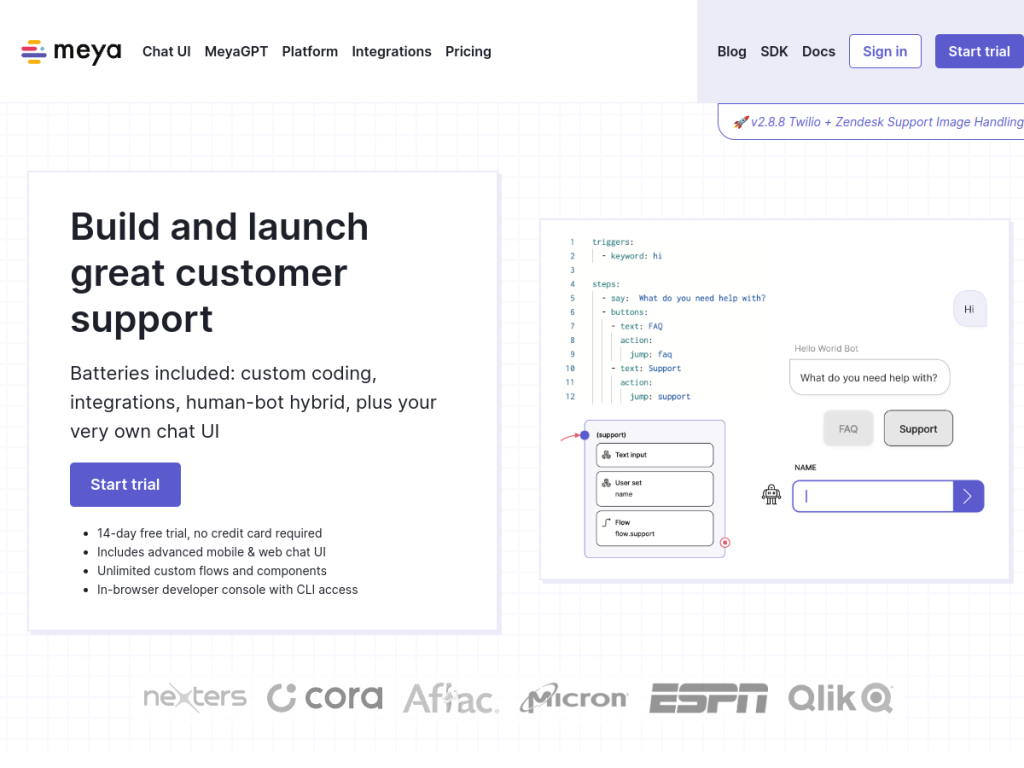Click the send arrow button in chat
Screen dimensions: 1024x768
(968, 496)
